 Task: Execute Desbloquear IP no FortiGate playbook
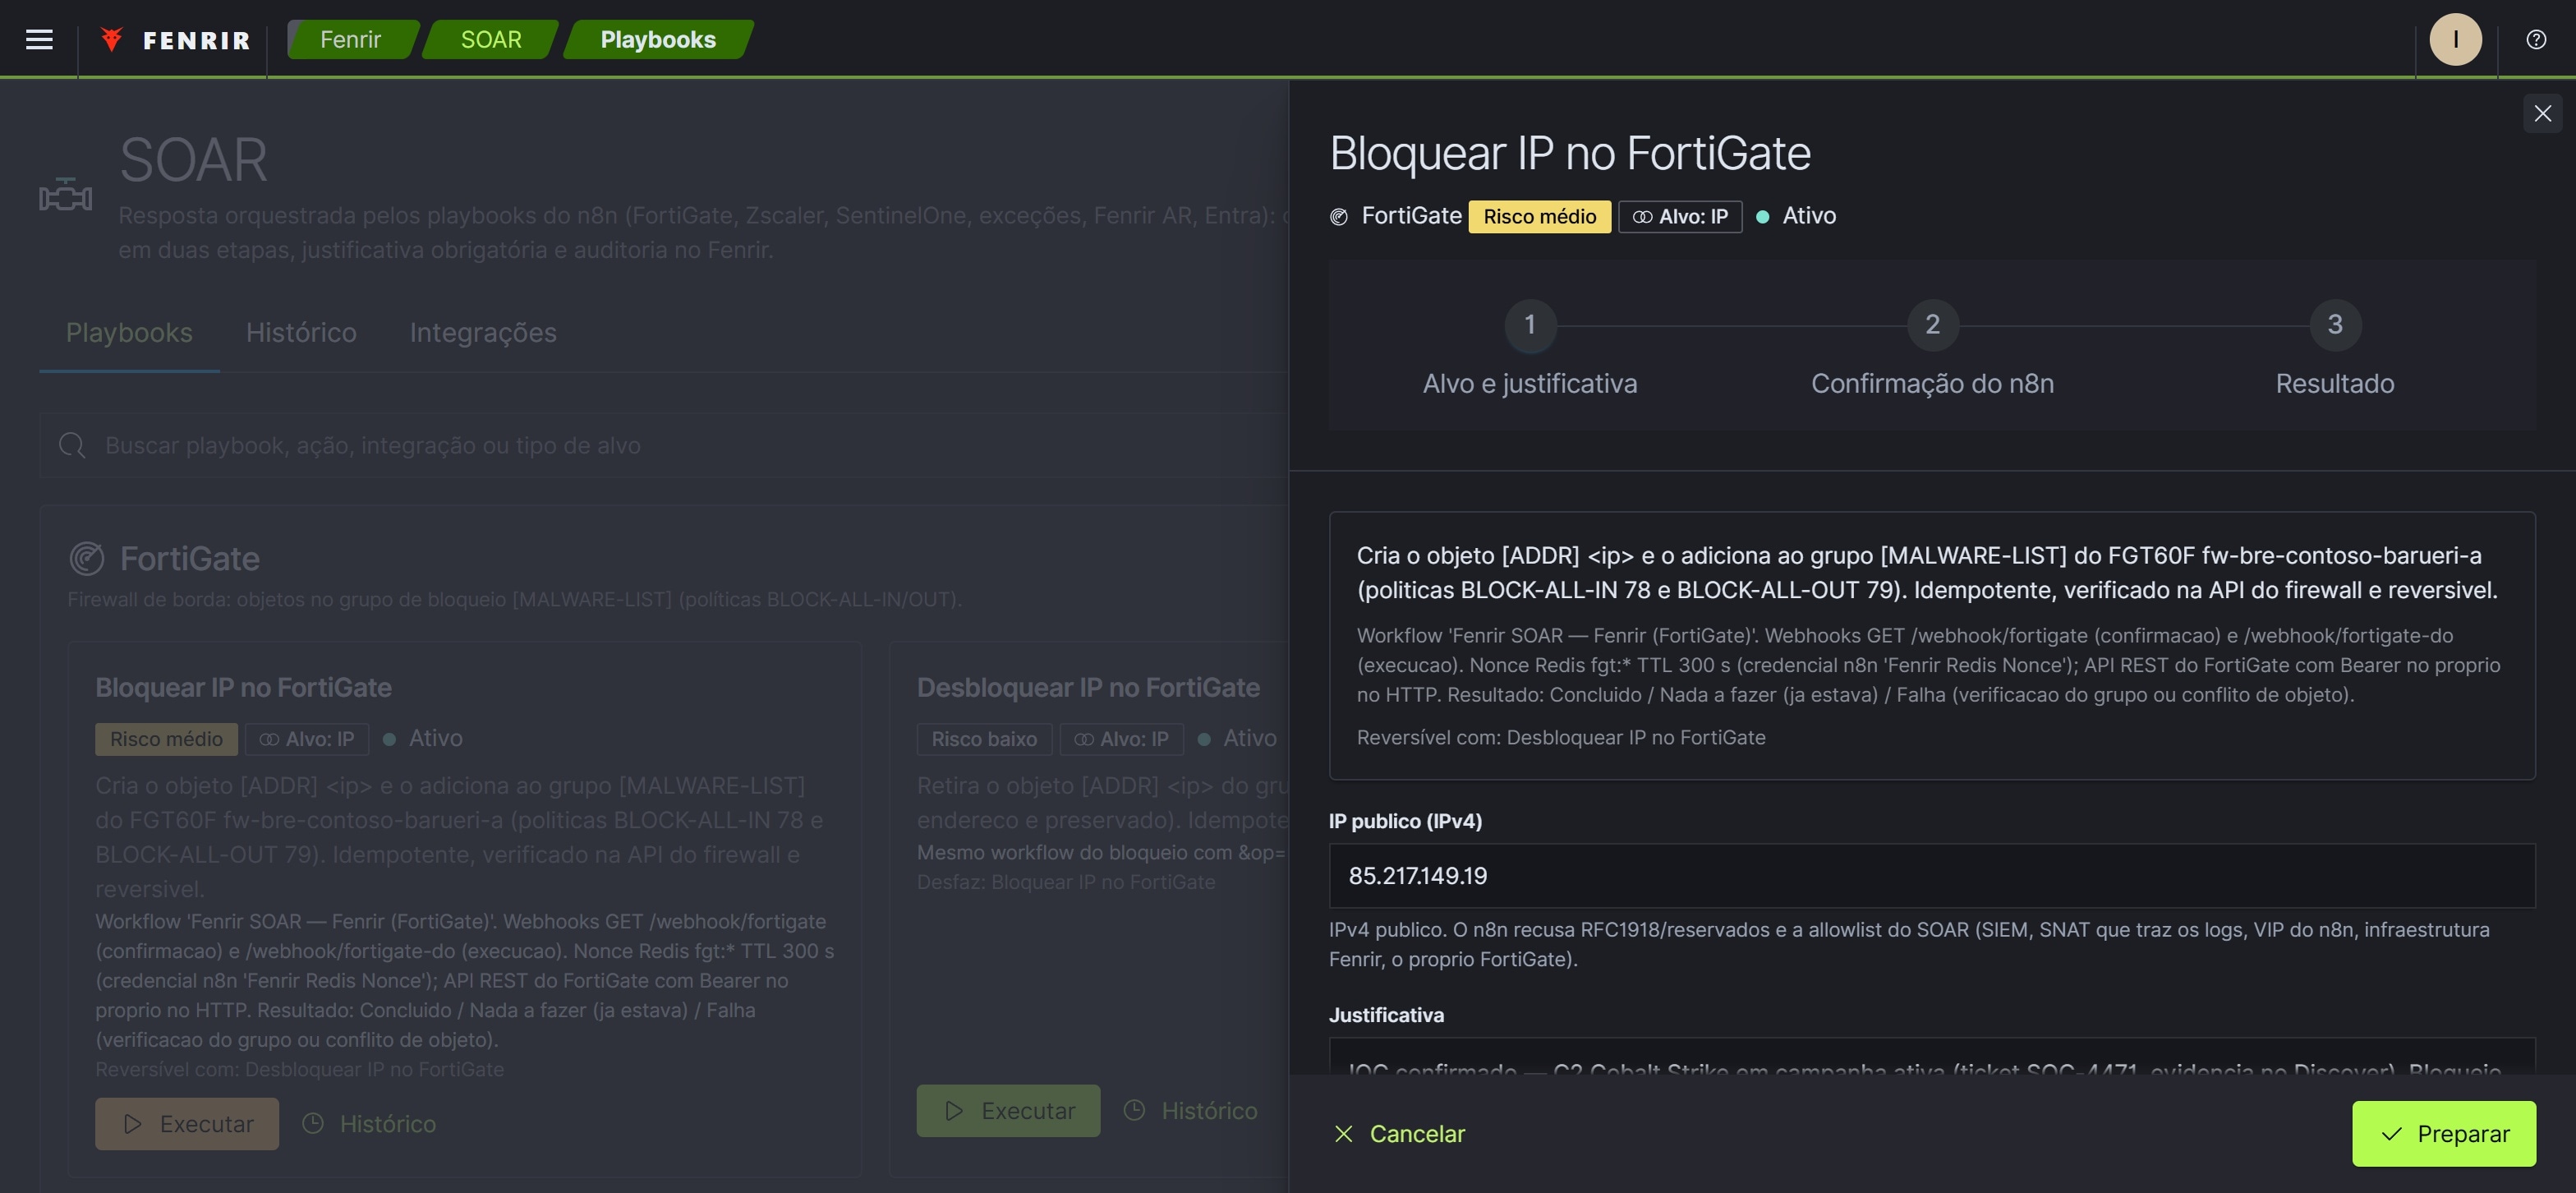[x=1008, y=1110]
